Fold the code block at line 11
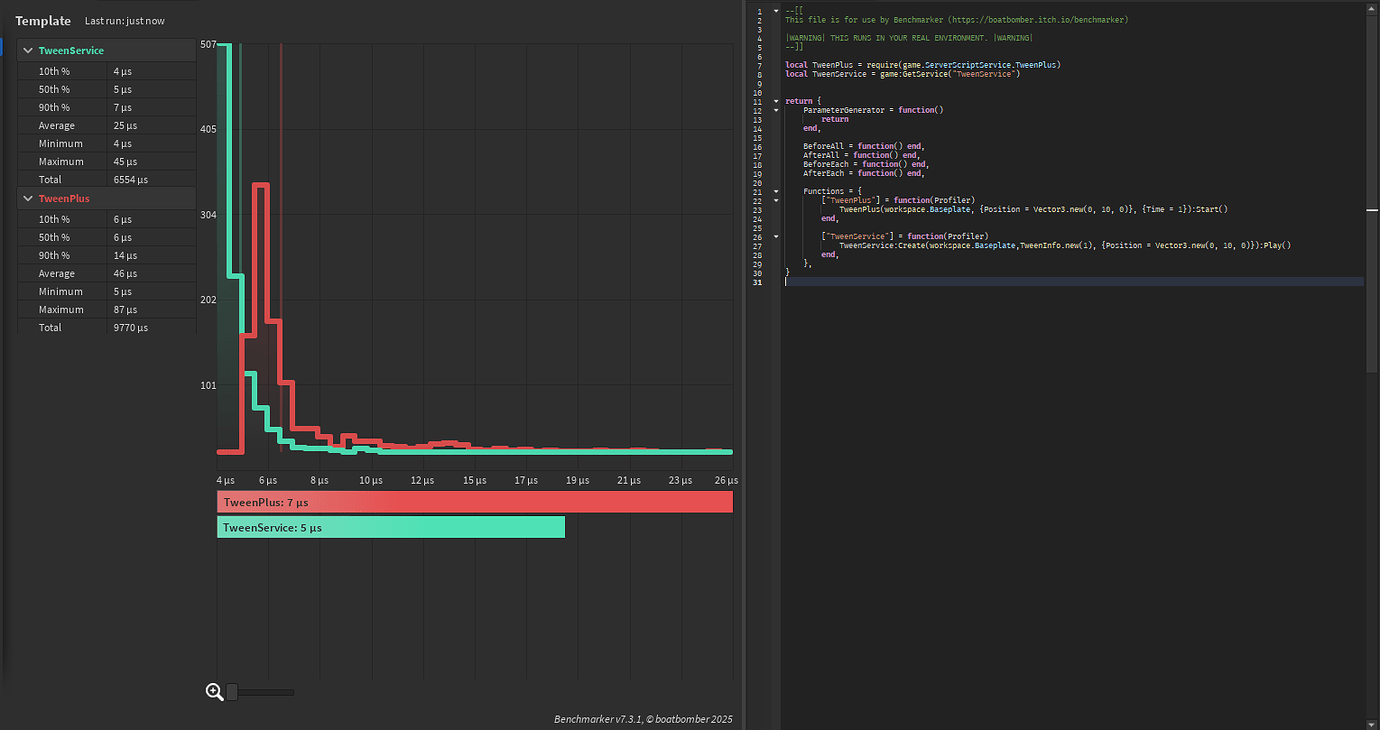Screen dimensions: 1380x730 point(775,101)
